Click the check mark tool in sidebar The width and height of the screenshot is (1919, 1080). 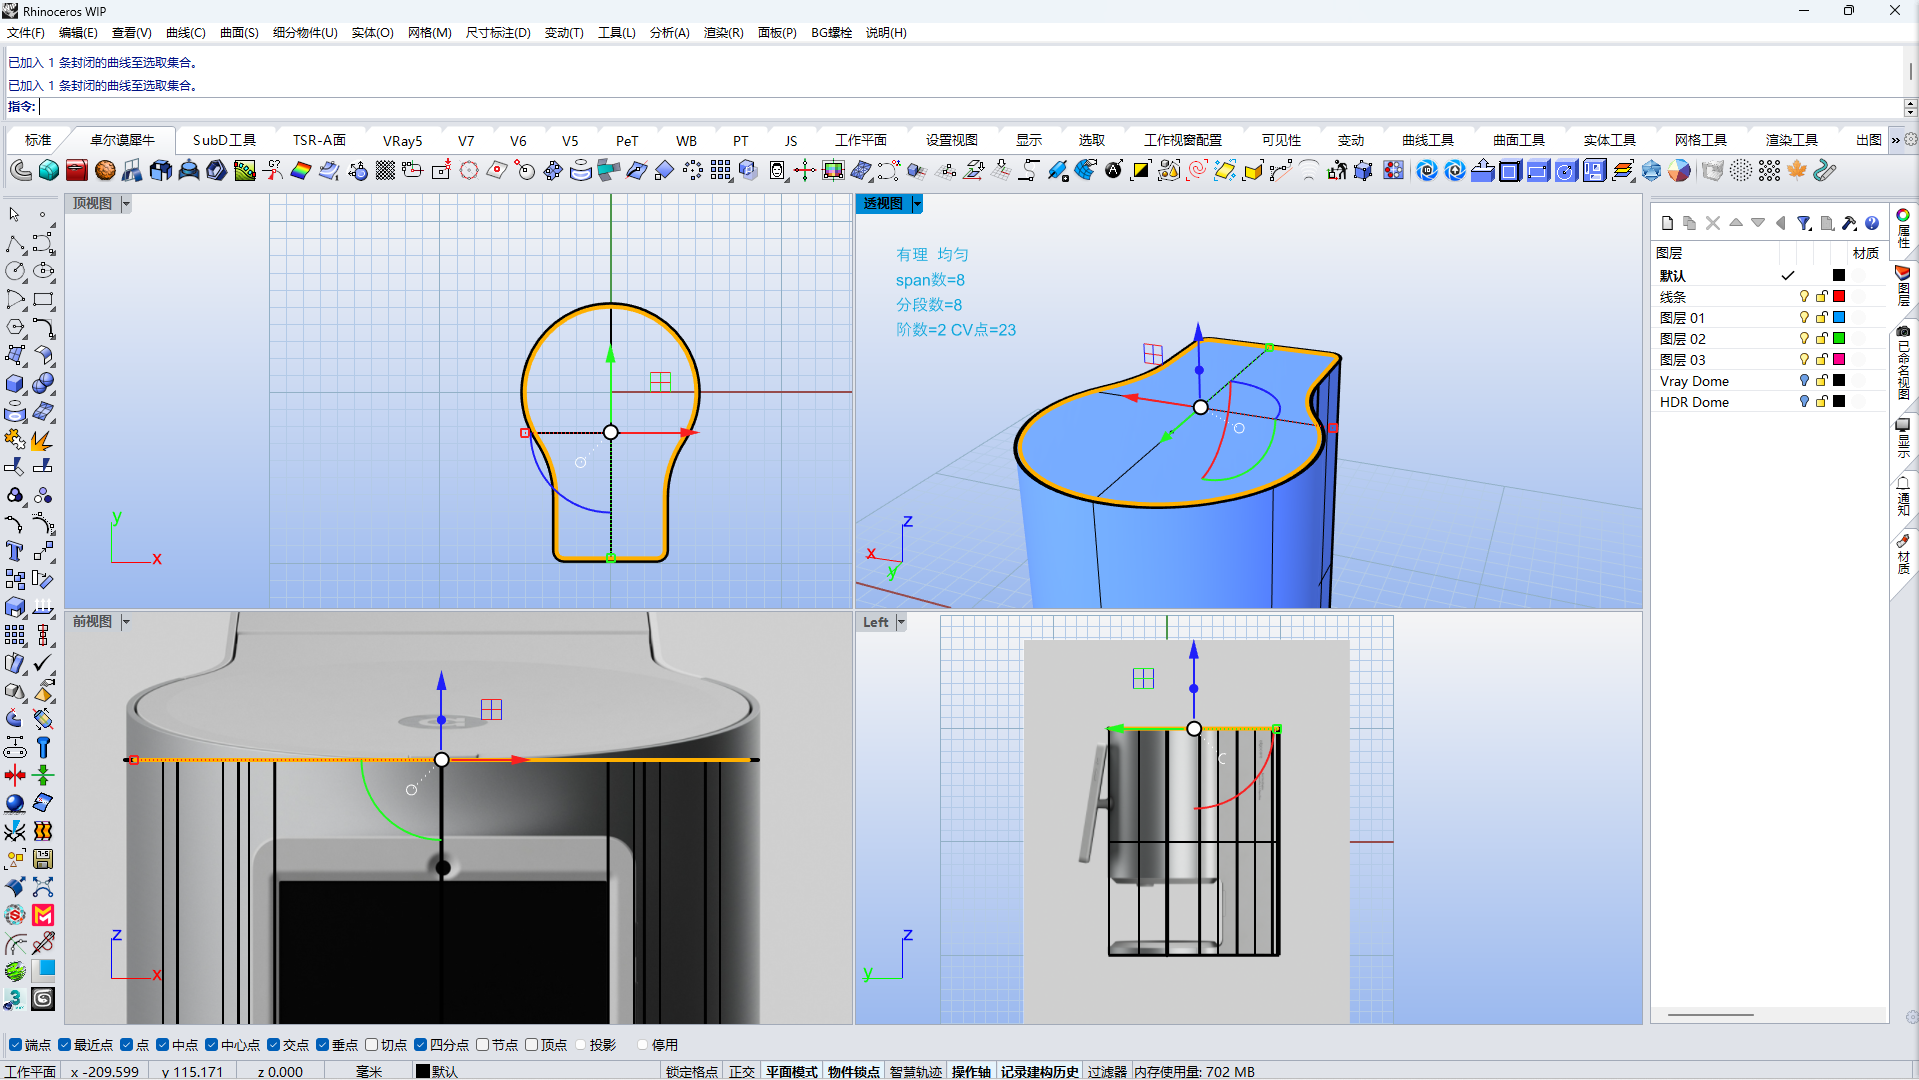(x=43, y=663)
